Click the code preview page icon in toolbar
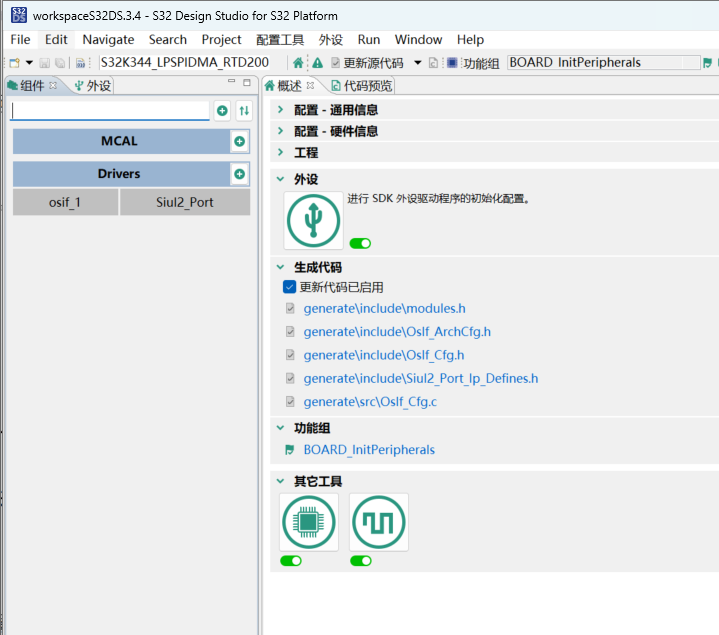 point(433,63)
